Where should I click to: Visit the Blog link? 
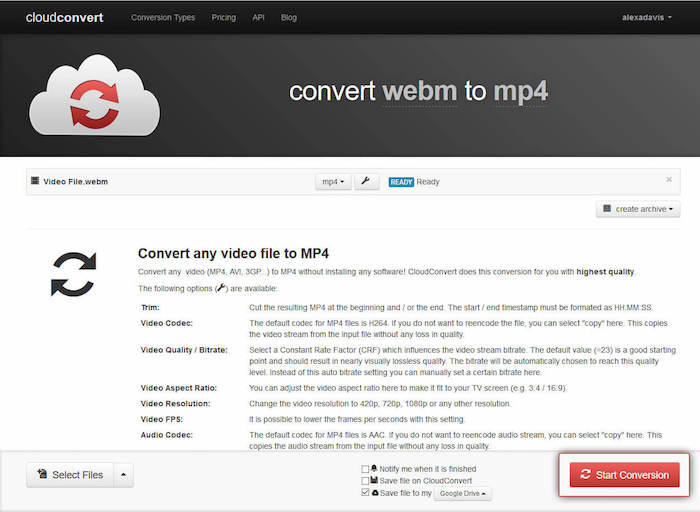(x=288, y=17)
